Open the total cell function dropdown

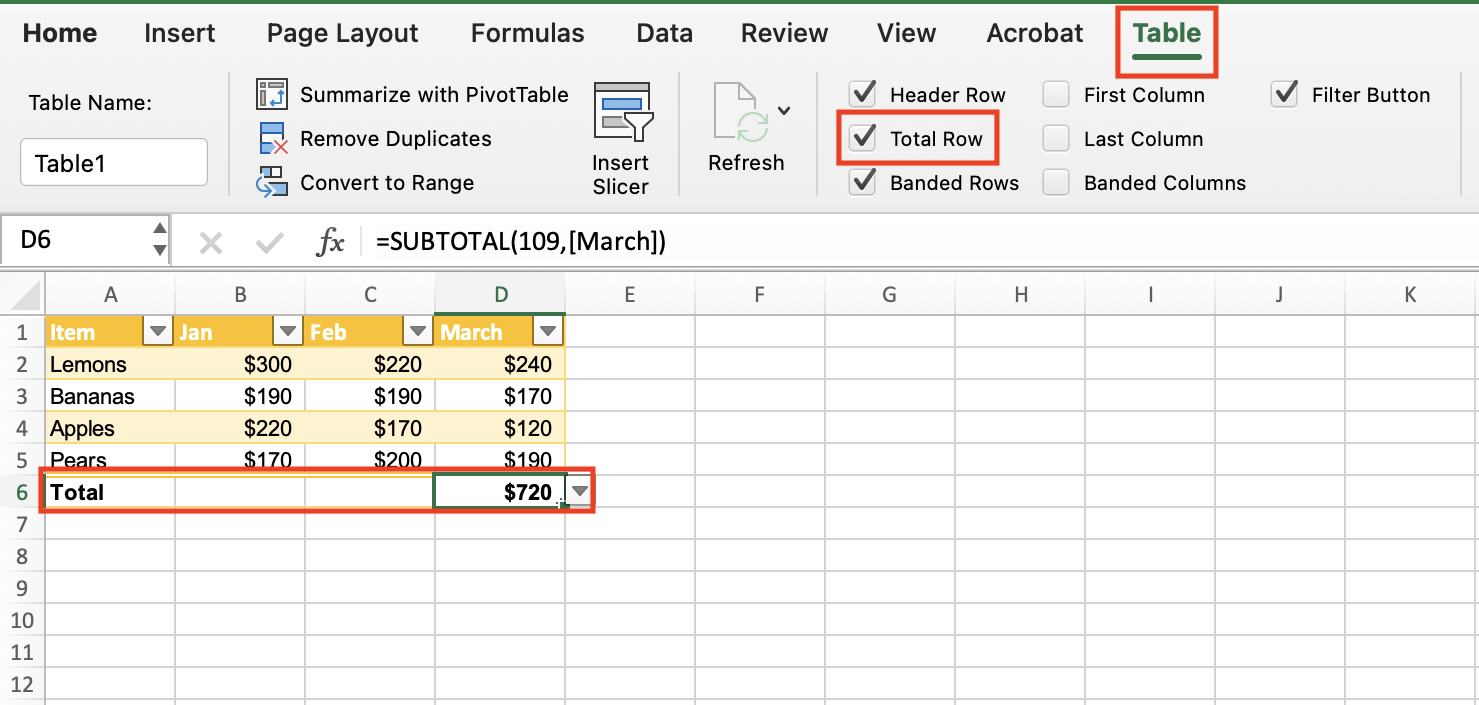(578, 491)
